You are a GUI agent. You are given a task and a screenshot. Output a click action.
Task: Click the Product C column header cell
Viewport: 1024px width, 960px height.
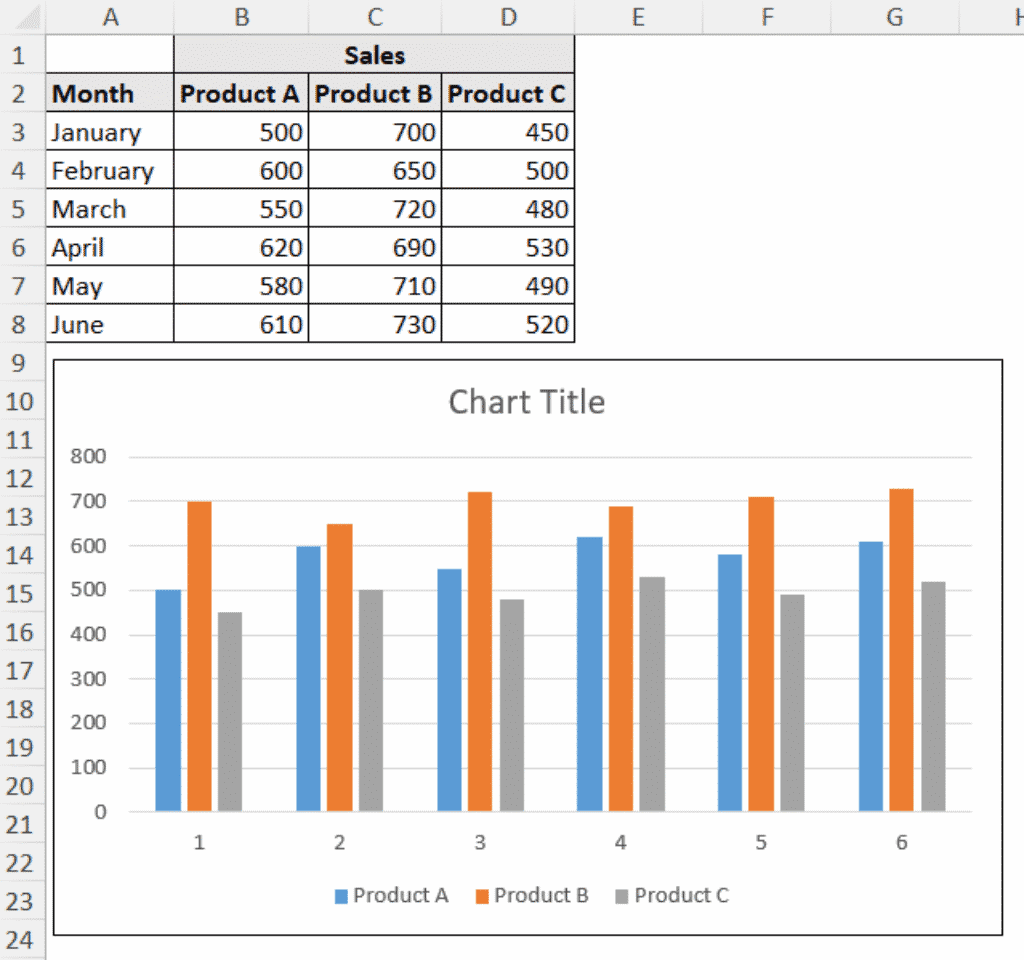point(508,93)
